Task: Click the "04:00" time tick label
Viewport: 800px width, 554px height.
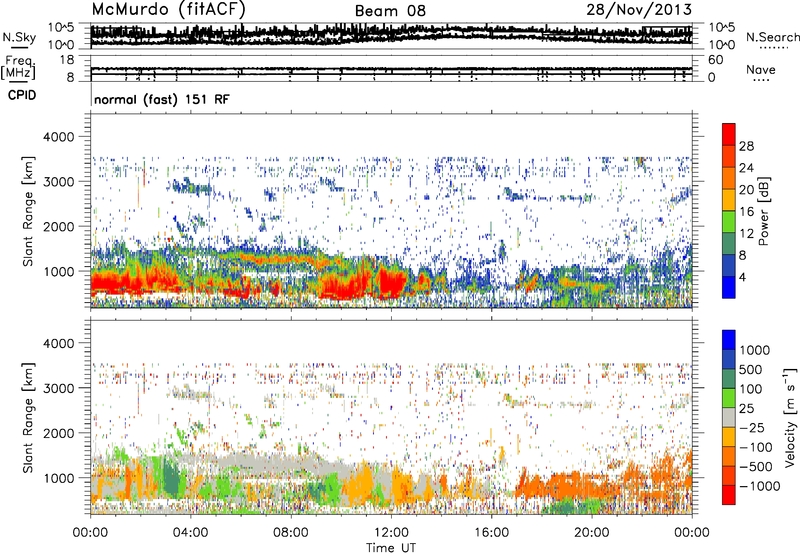Action: [190, 533]
